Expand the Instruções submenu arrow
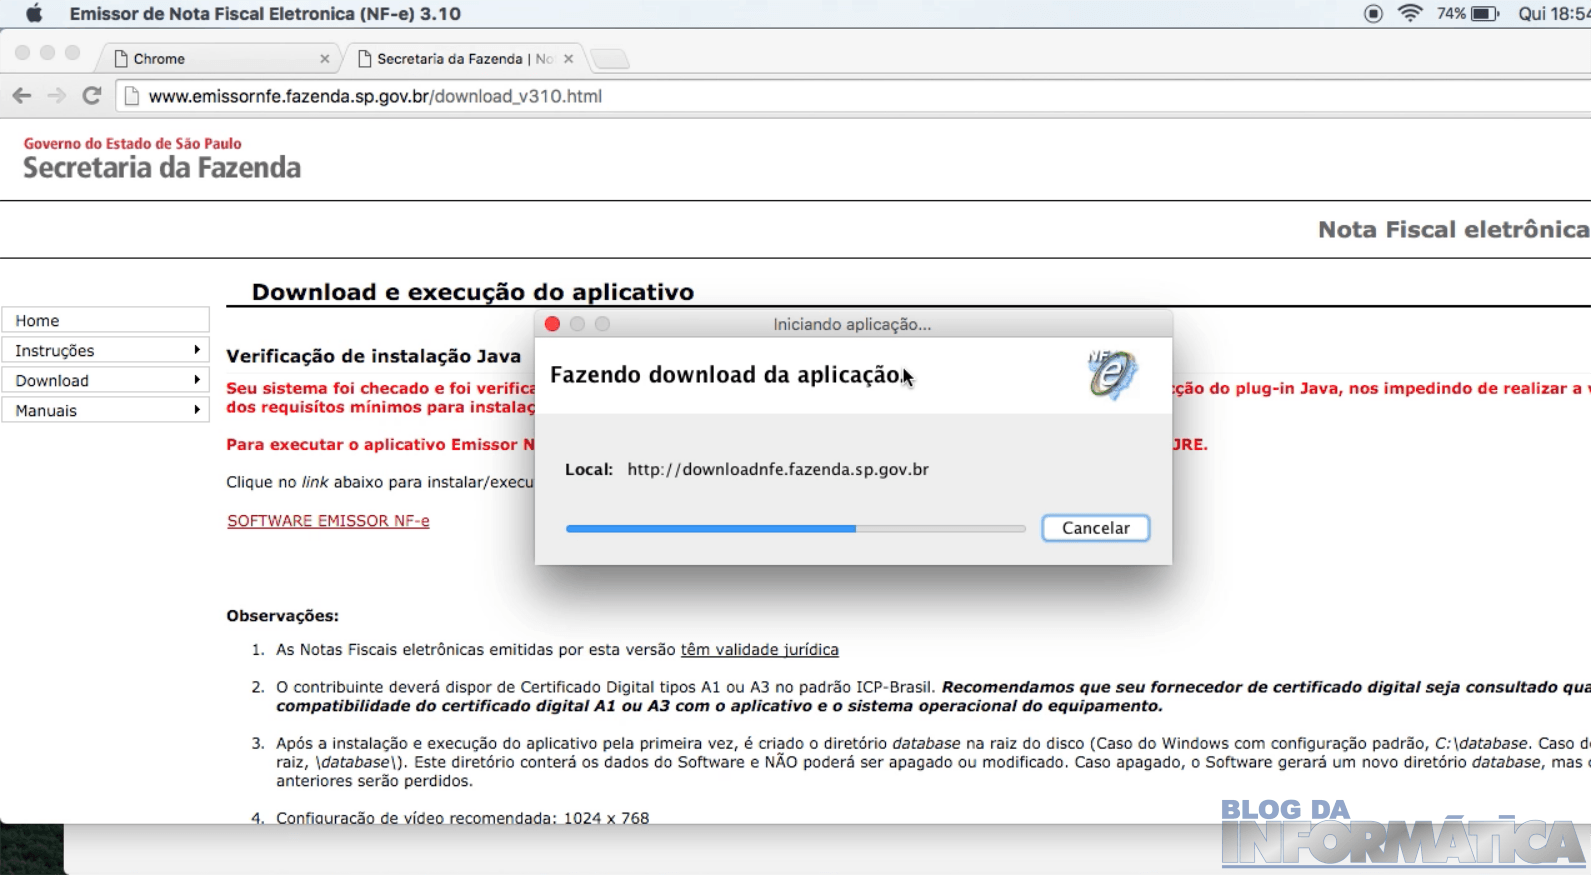1591x875 pixels. pos(197,350)
